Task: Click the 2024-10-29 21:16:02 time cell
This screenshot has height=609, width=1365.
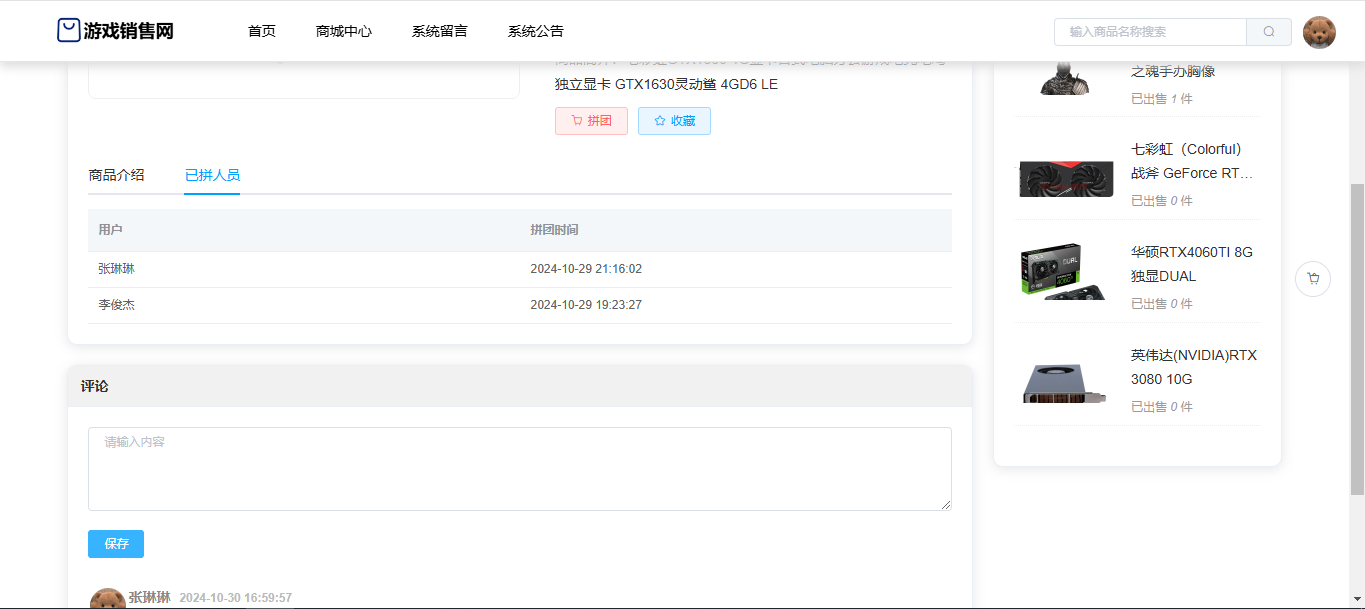Action: click(x=586, y=269)
